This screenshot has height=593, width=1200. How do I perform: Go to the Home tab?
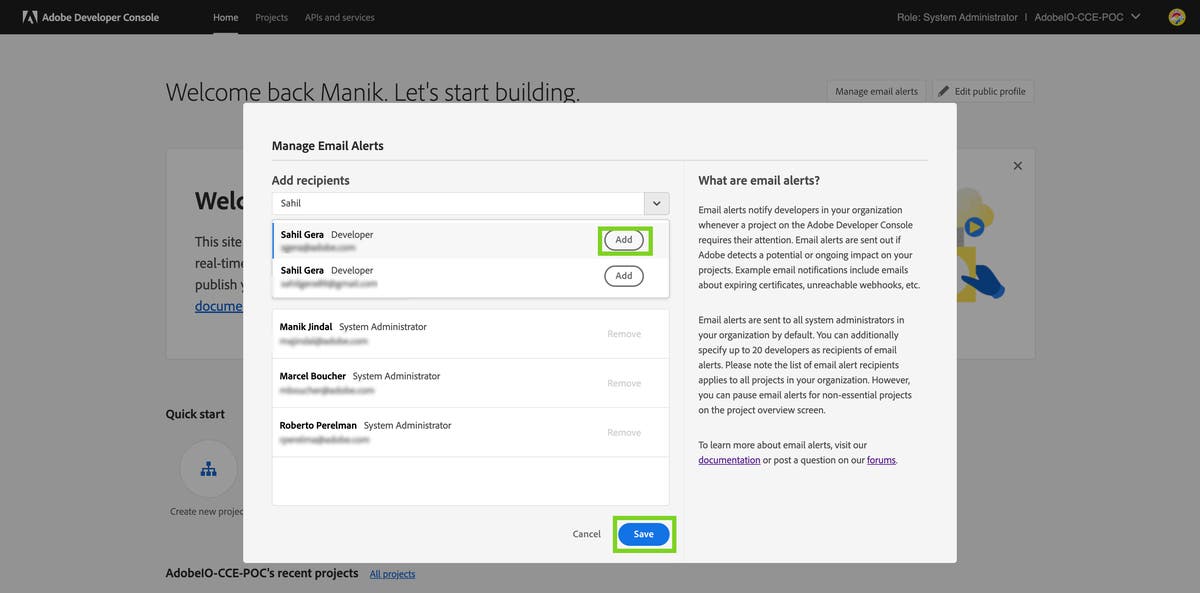point(226,17)
